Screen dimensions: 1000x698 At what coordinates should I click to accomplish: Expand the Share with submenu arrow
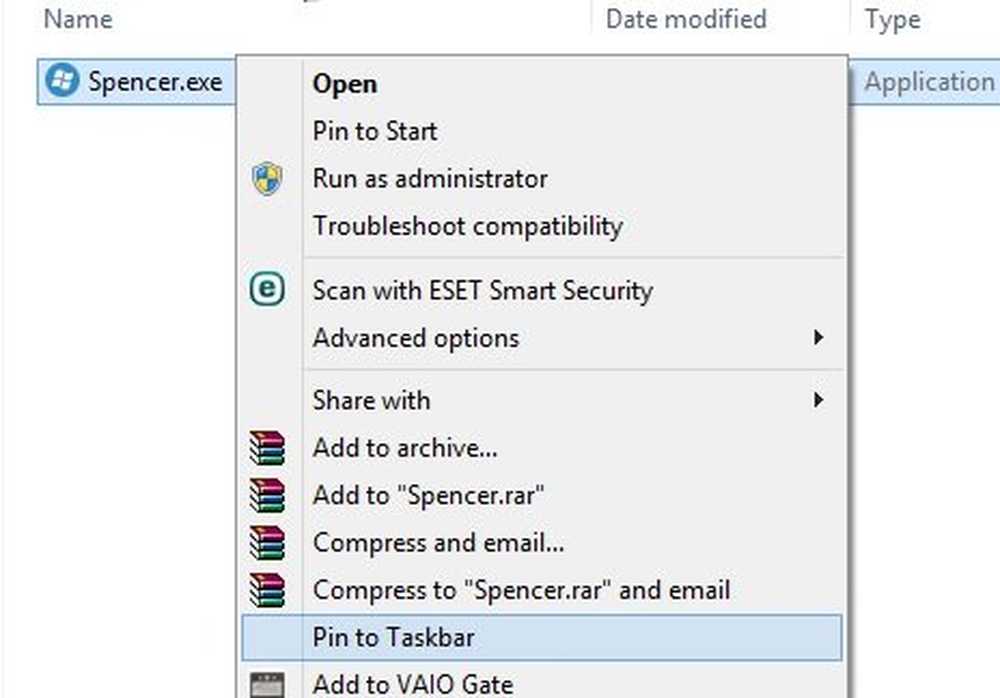pyautogui.click(x=818, y=400)
